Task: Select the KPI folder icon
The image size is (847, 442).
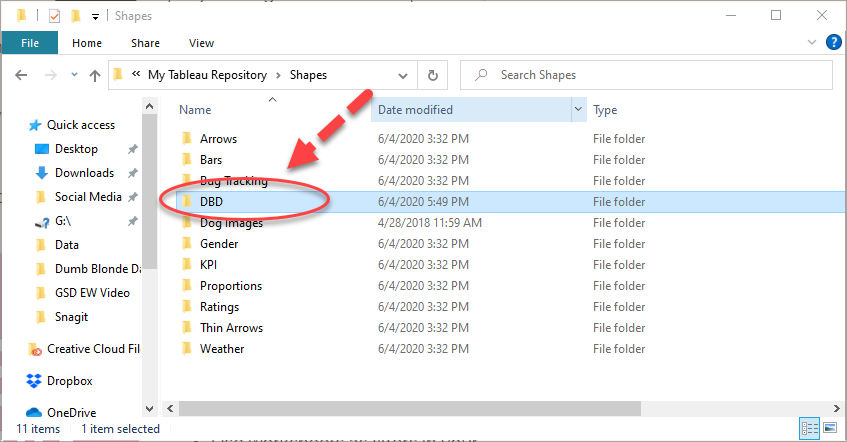Action: (187, 265)
